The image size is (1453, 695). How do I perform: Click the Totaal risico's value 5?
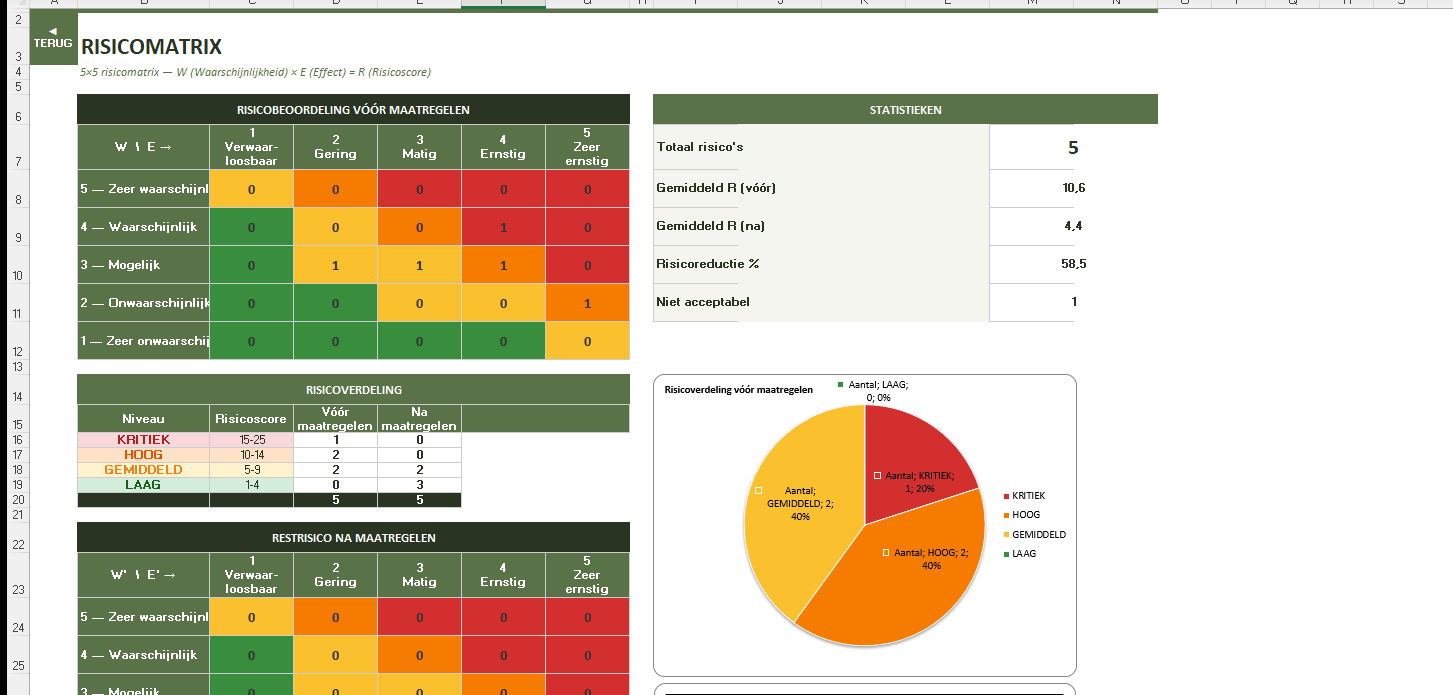pyautogui.click(x=1072, y=148)
